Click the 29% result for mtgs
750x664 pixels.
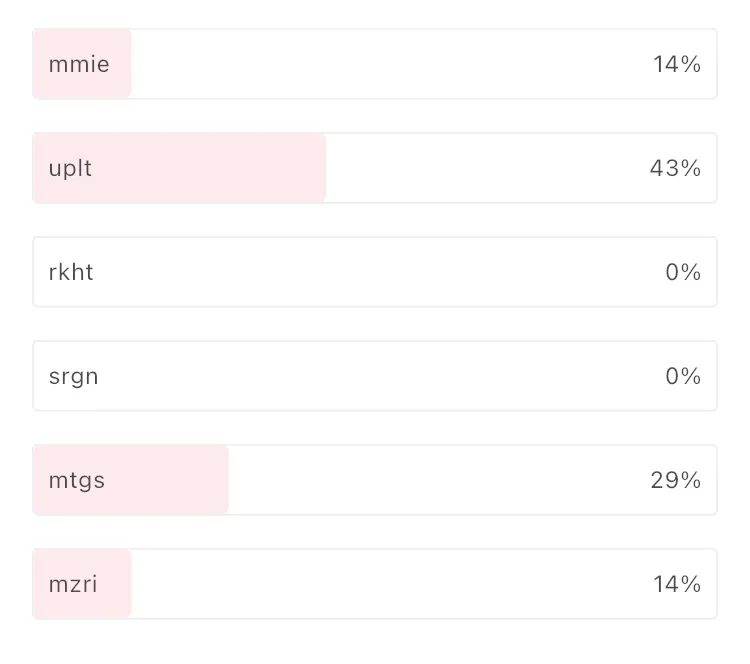pyautogui.click(x=675, y=480)
